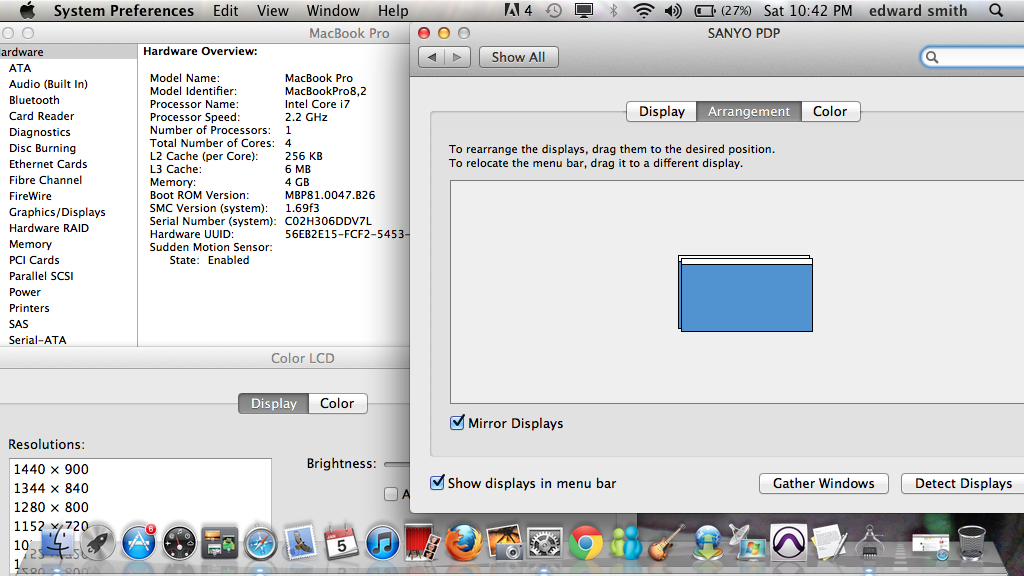Open the Displays menu bar icon
Viewport: 1024px width, 576px height.
[x=583, y=10]
